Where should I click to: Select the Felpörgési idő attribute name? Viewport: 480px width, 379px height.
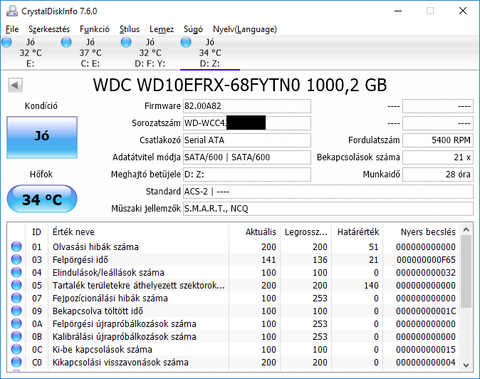click(x=80, y=260)
